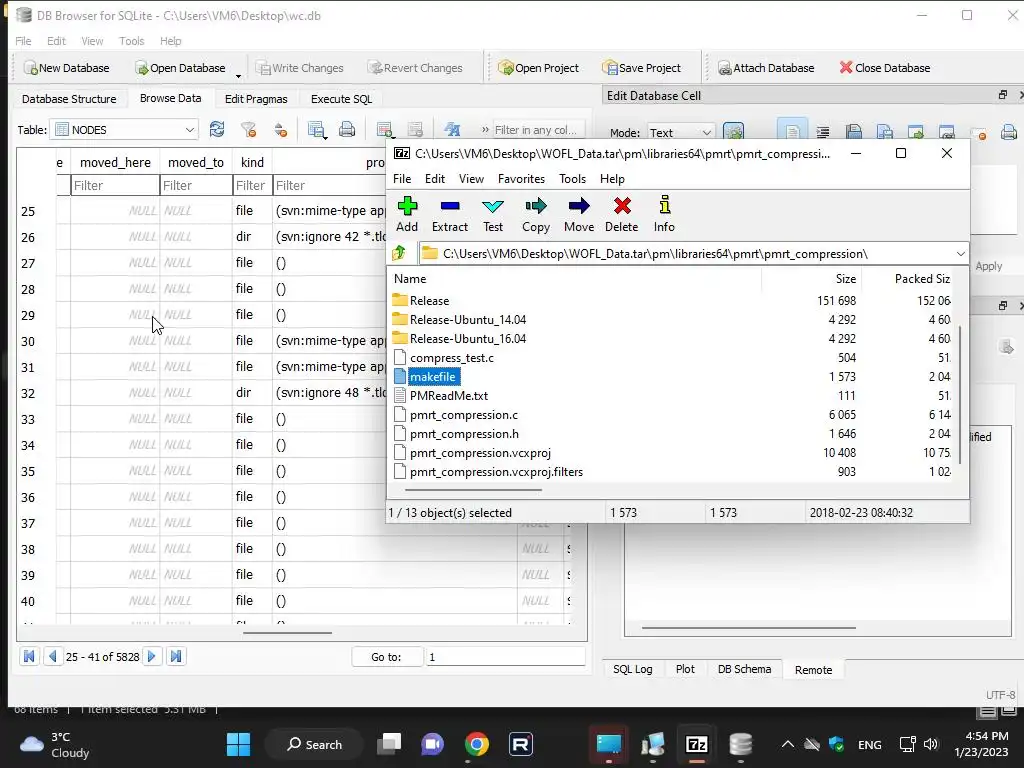Click auto-switch mode button beside Mode
Viewport: 1024px width, 768px height.
734,133
